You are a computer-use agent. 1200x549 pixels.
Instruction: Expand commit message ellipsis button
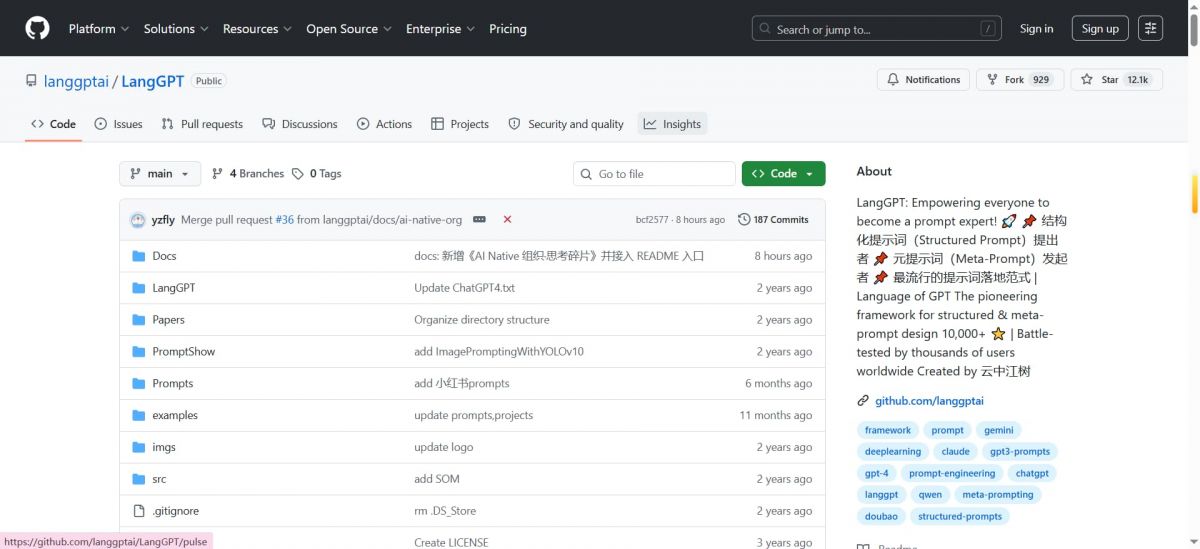[479, 220]
